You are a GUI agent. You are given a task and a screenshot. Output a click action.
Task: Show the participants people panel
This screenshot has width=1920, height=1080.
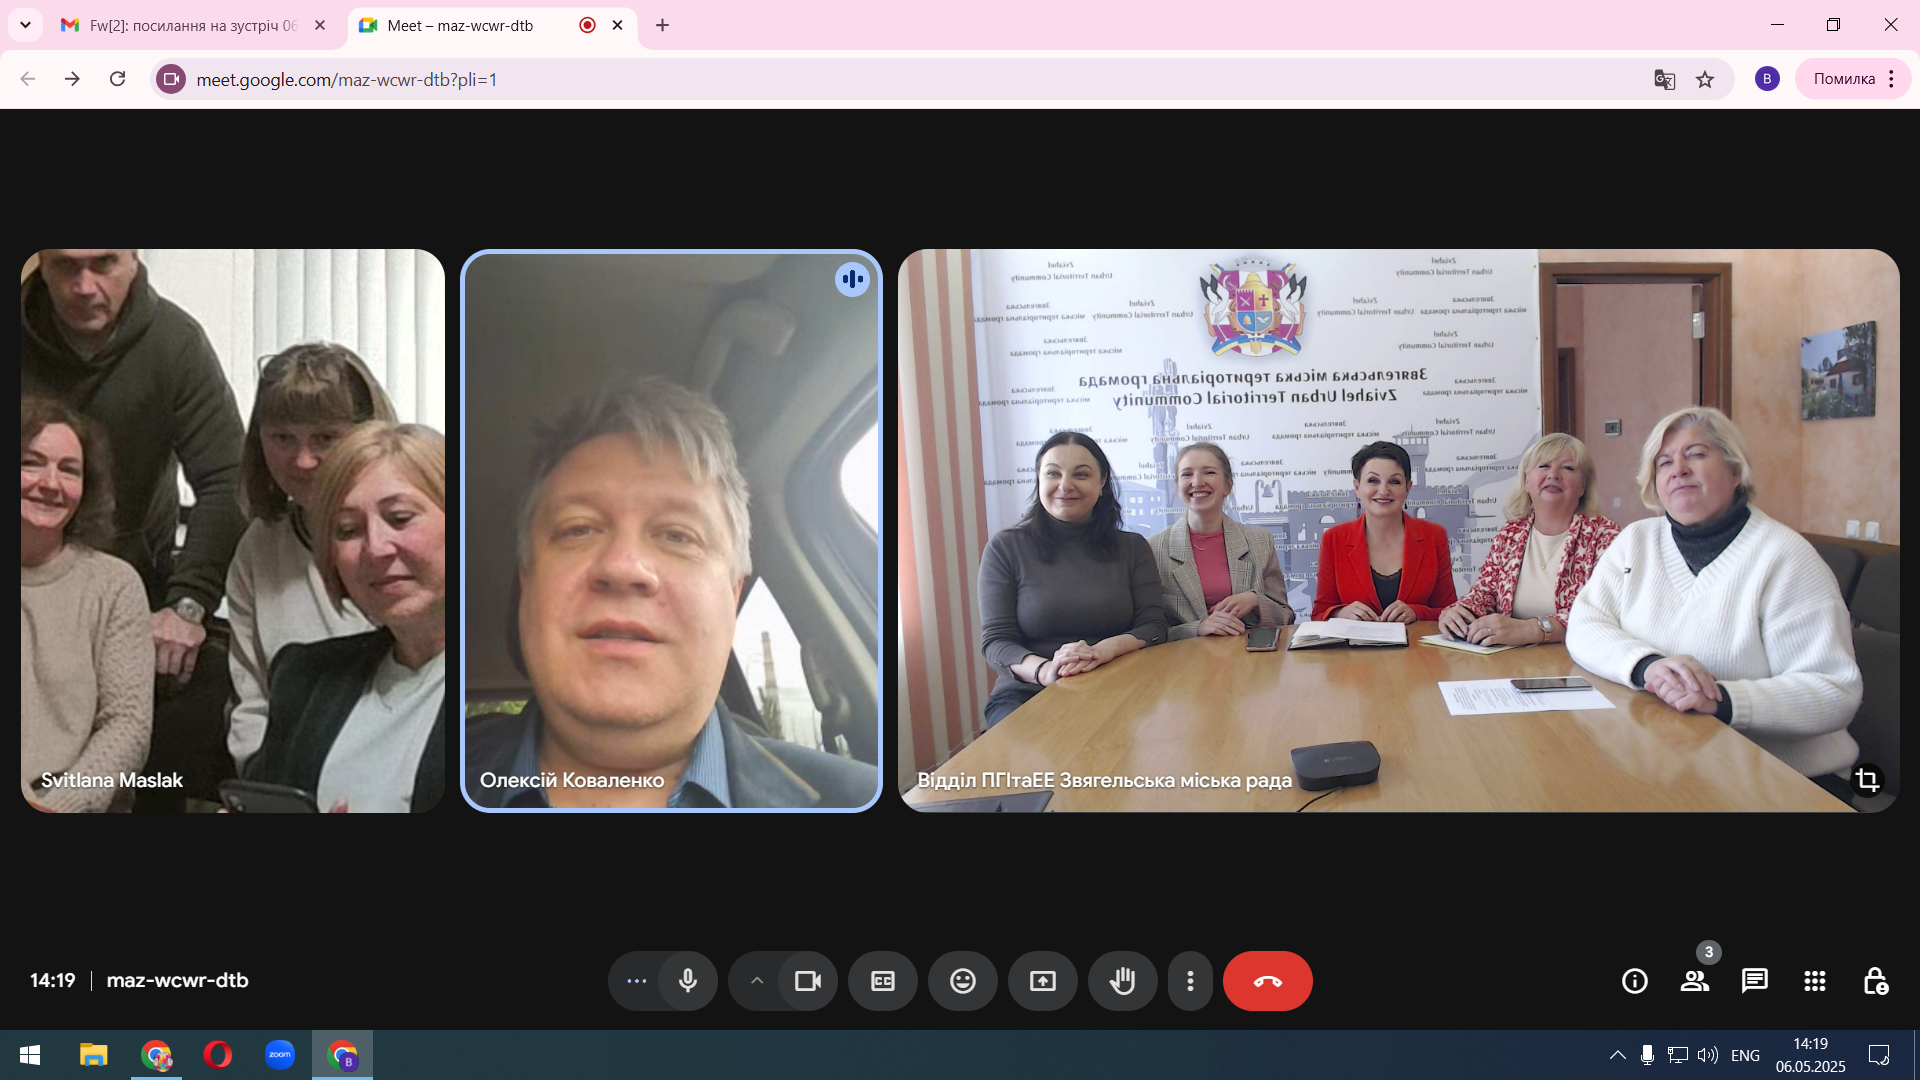[x=1694, y=981]
